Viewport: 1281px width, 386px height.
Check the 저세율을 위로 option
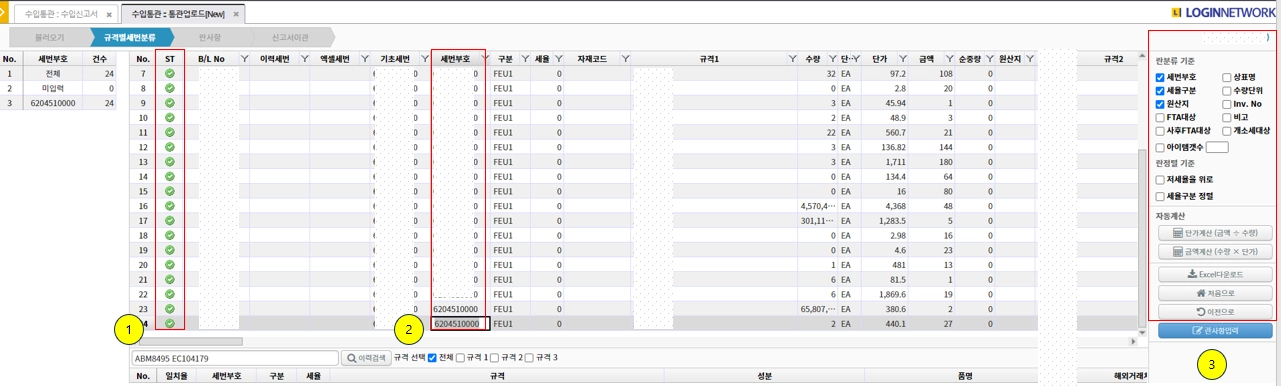[x=1160, y=180]
